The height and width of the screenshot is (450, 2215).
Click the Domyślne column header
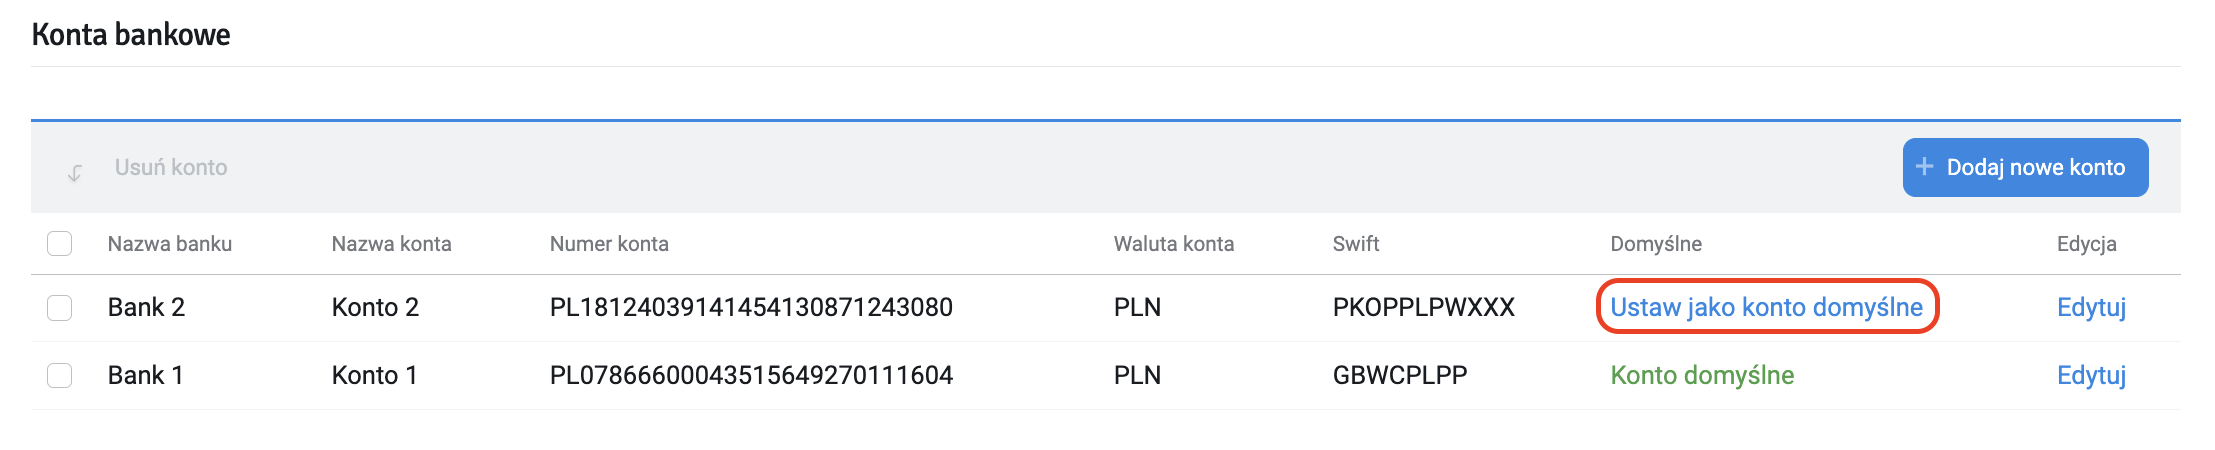(x=1655, y=244)
